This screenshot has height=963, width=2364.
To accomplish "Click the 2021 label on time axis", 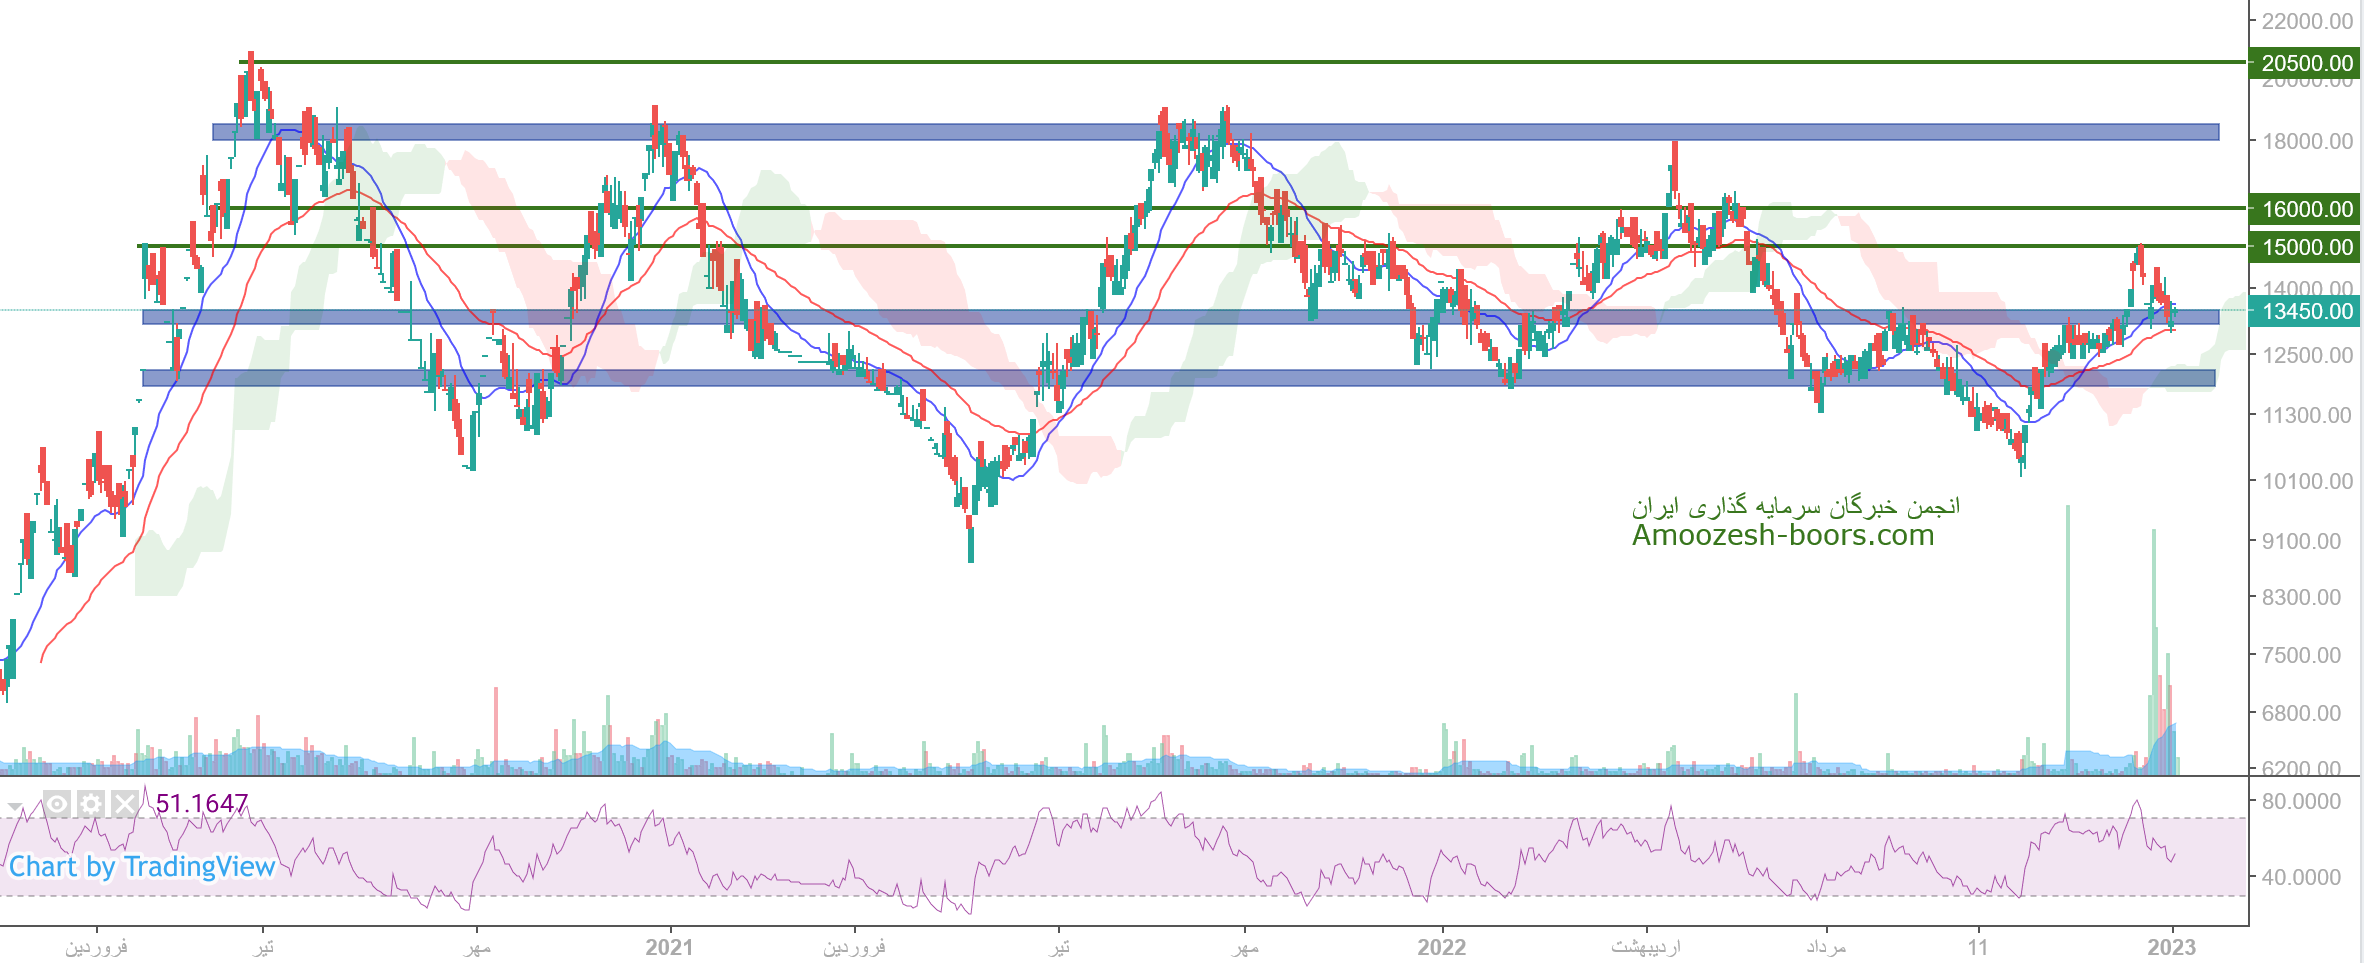I will 669,947.
